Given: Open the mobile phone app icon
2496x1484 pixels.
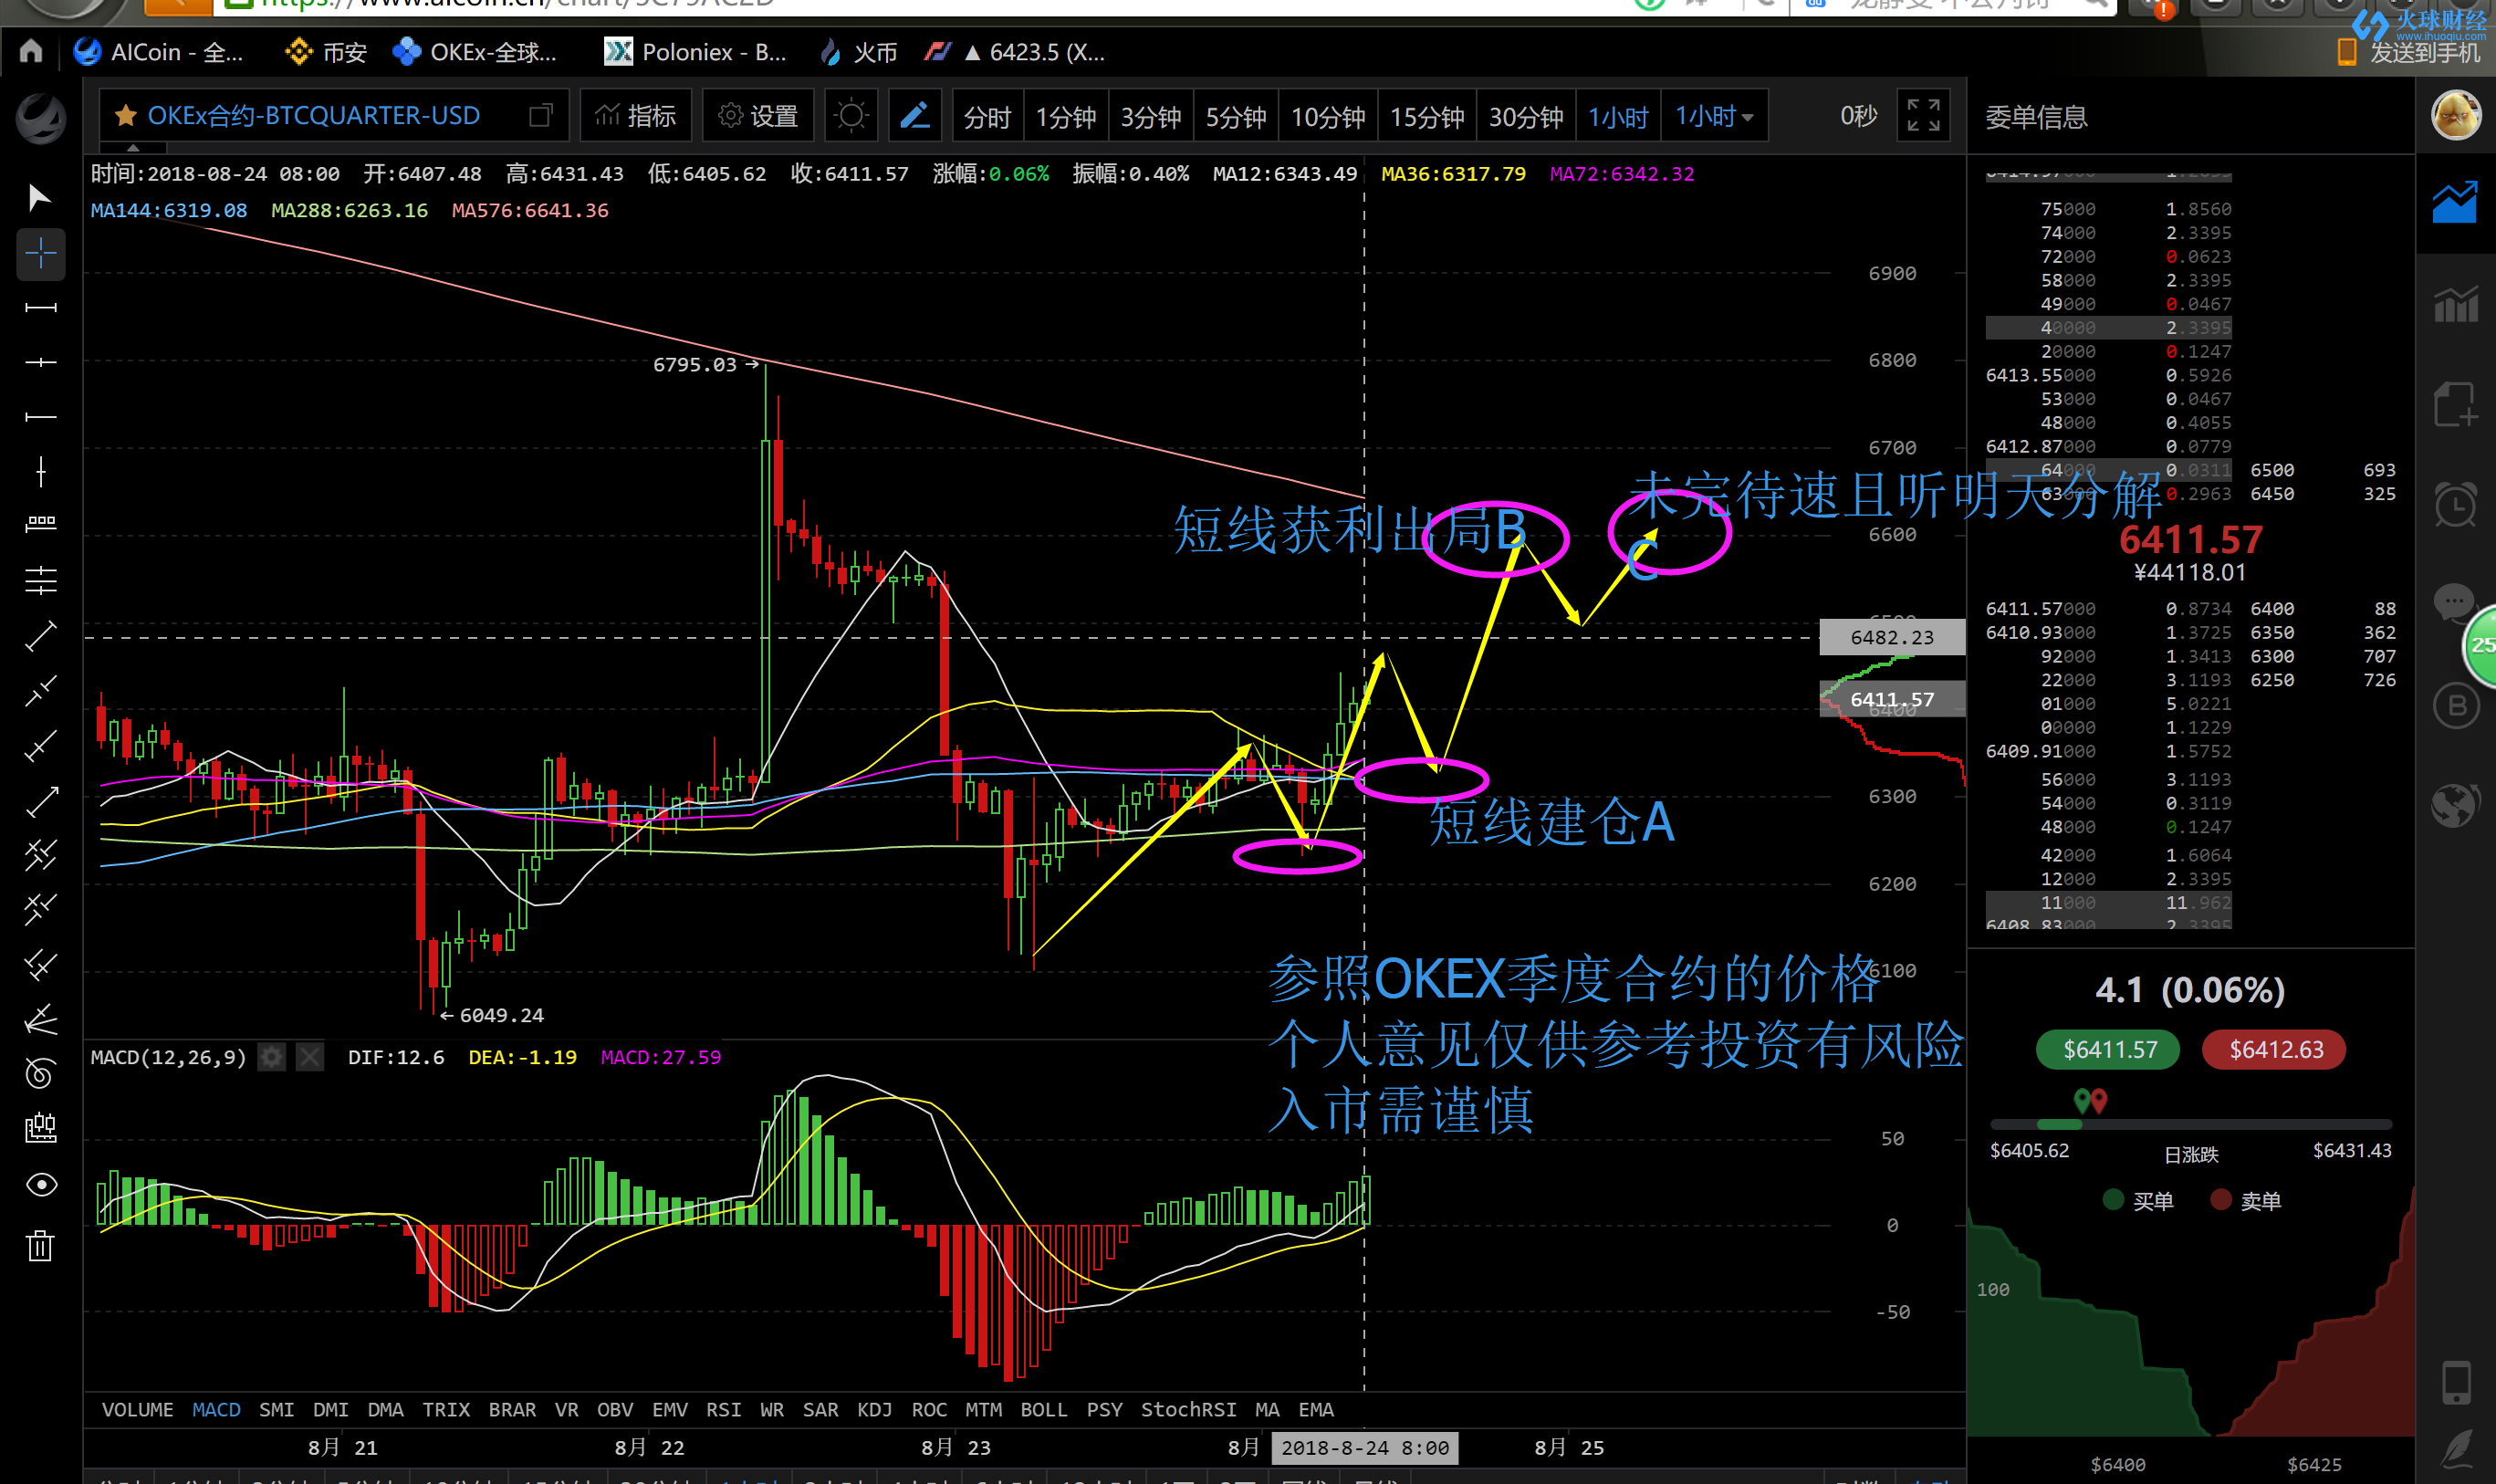Looking at the screenshot, I should 2456,1383.
